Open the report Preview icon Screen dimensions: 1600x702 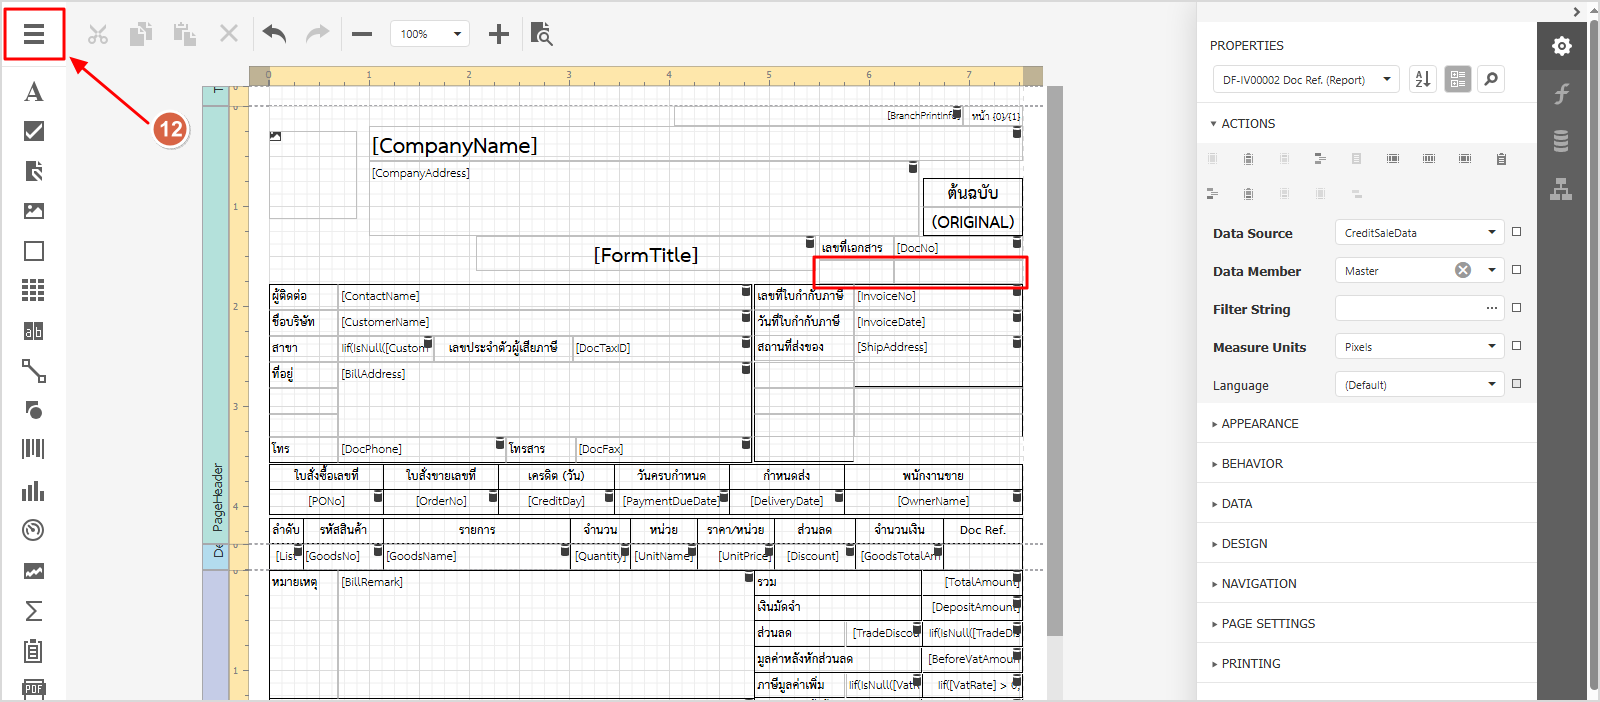(541, 34)
